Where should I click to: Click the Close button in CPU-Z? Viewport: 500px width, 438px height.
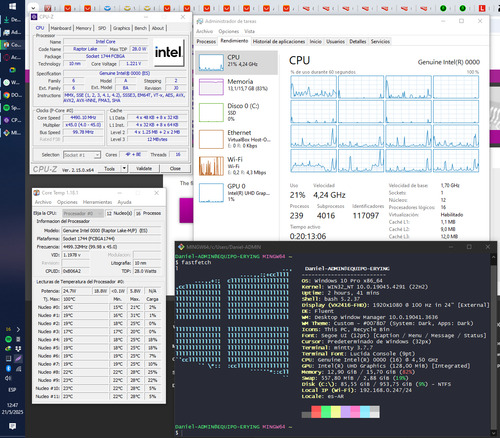click(x=175, y=169)
